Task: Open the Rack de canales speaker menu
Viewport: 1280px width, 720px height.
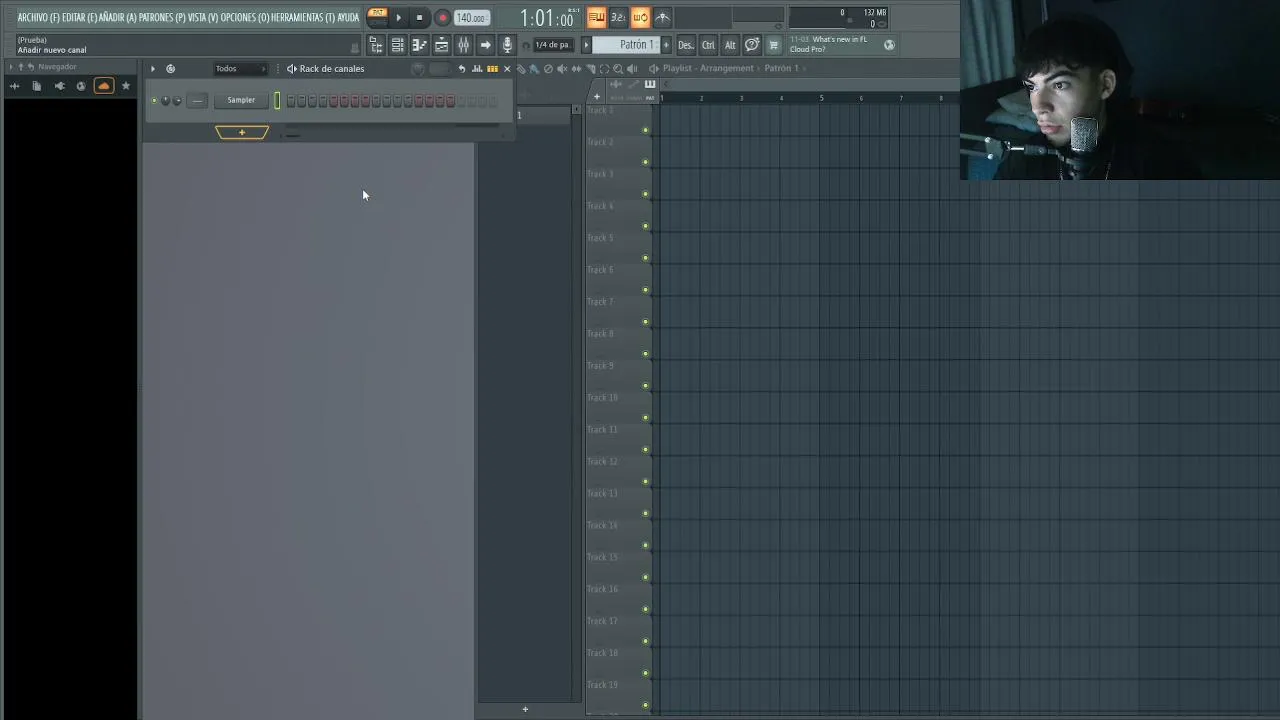Action: 291,69
